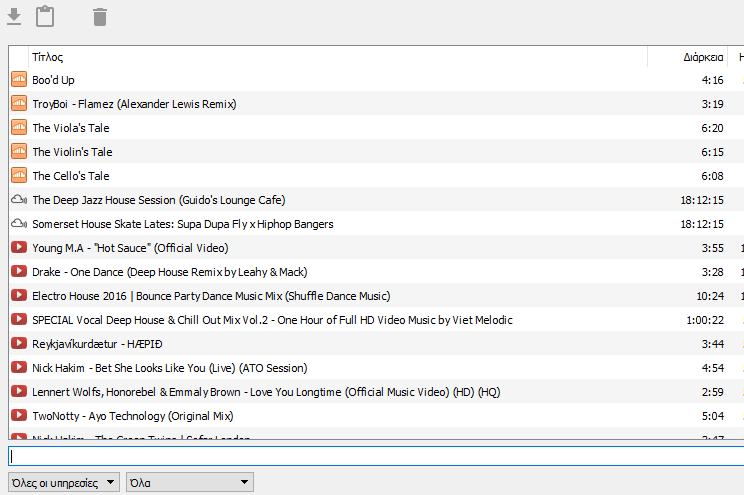Click duration 6:08 of The Cello's Tale
744x495 pixels.
713,176
